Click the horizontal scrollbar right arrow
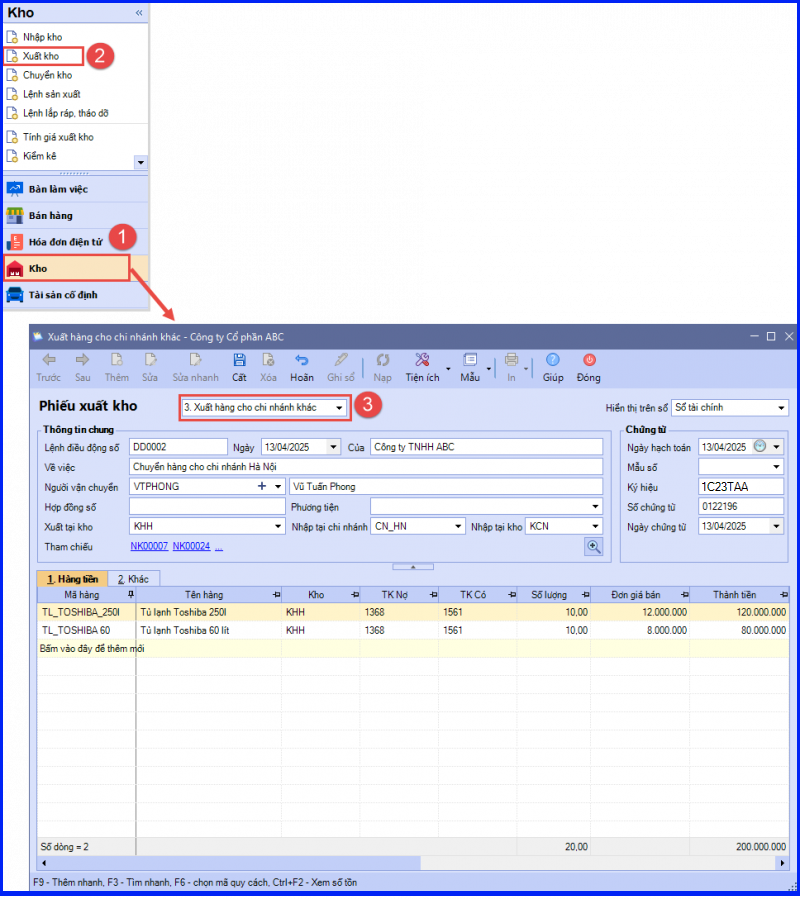800x899 pixels. 782,862
